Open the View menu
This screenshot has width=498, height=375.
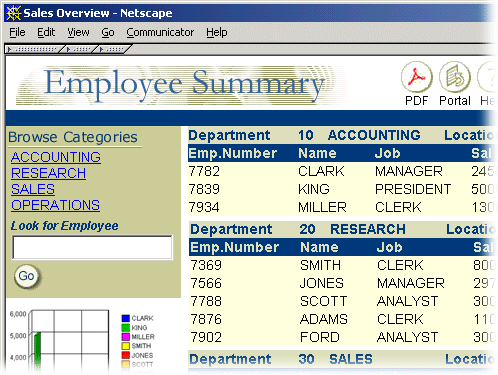pyautogui.click(x=78, y=32)
